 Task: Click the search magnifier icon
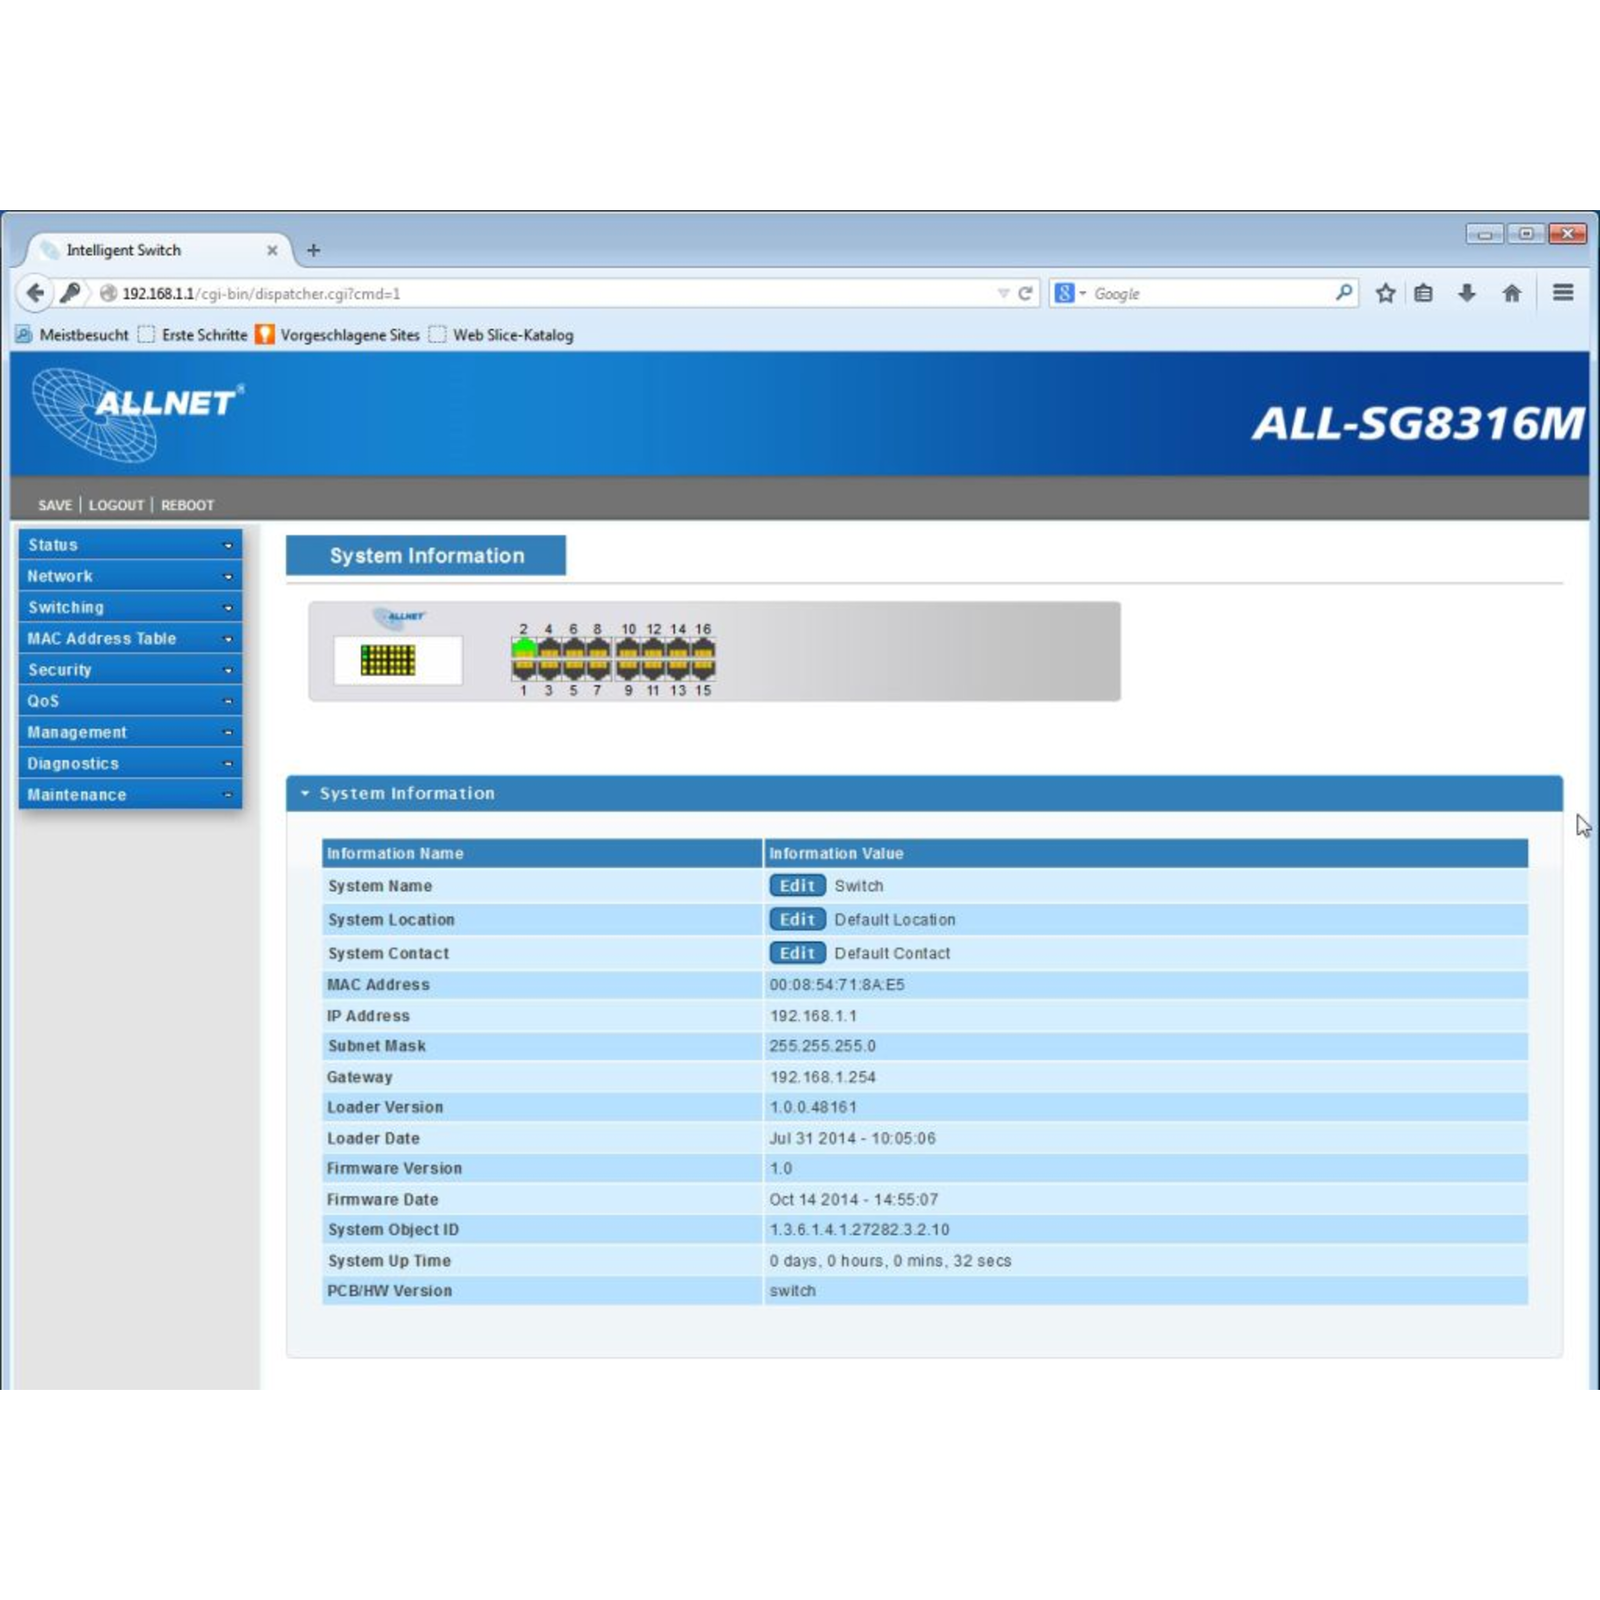(x=1343, y=293)
